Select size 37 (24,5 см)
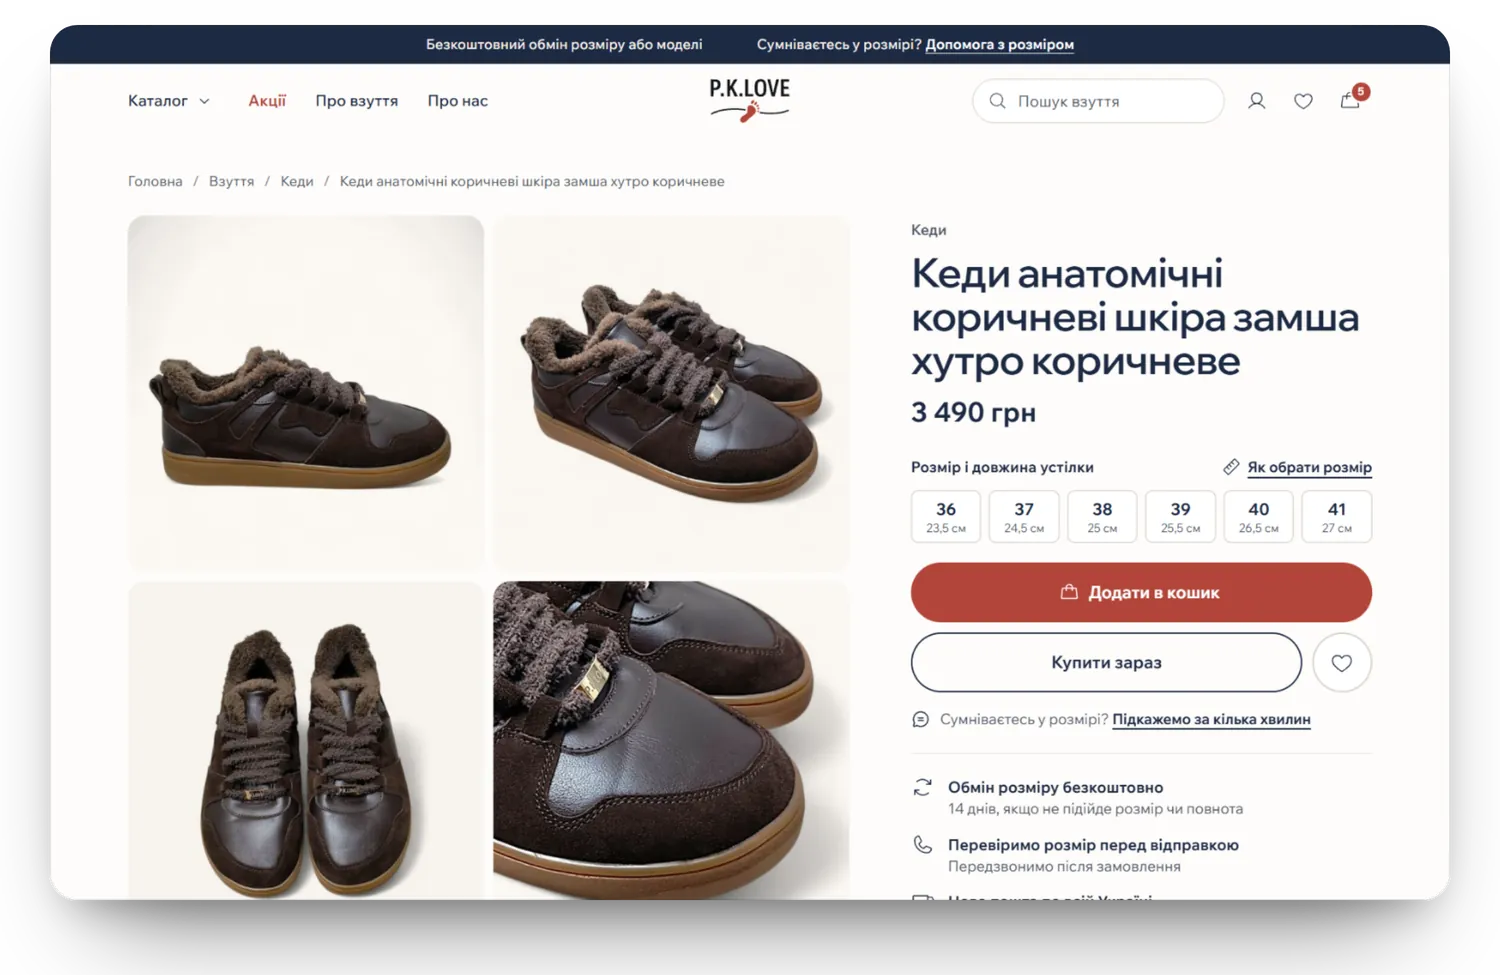The width and height of the screenshot is (1500, 975). (1024, 516)
